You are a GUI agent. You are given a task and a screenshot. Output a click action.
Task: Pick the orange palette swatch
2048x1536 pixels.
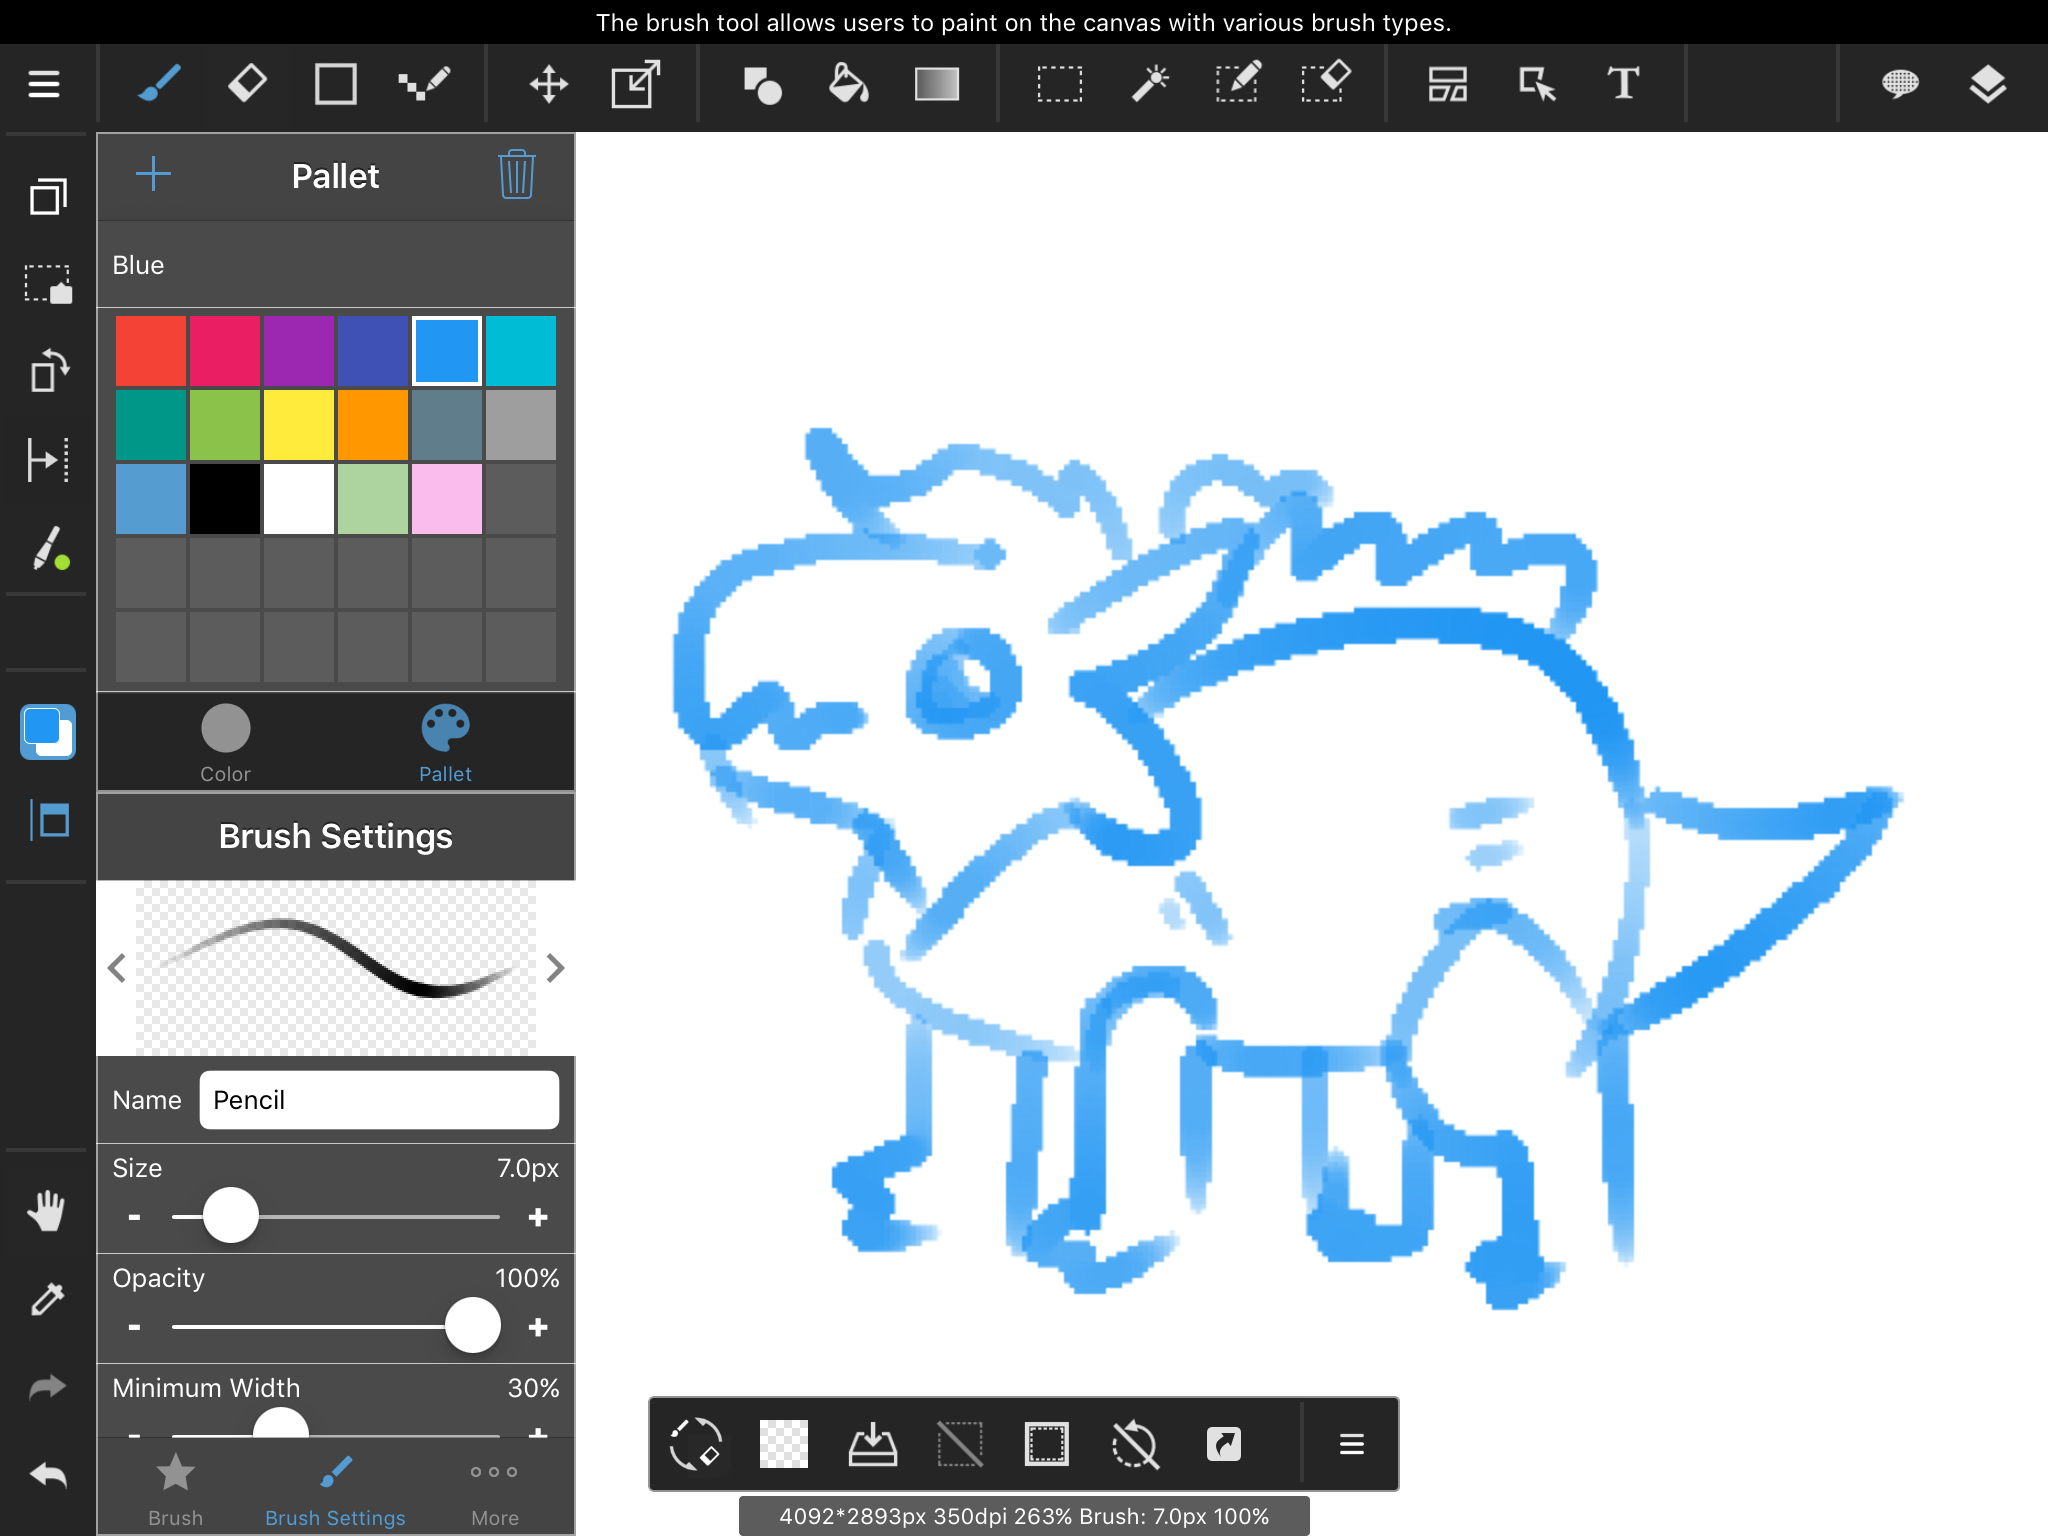tap(372, 425)
